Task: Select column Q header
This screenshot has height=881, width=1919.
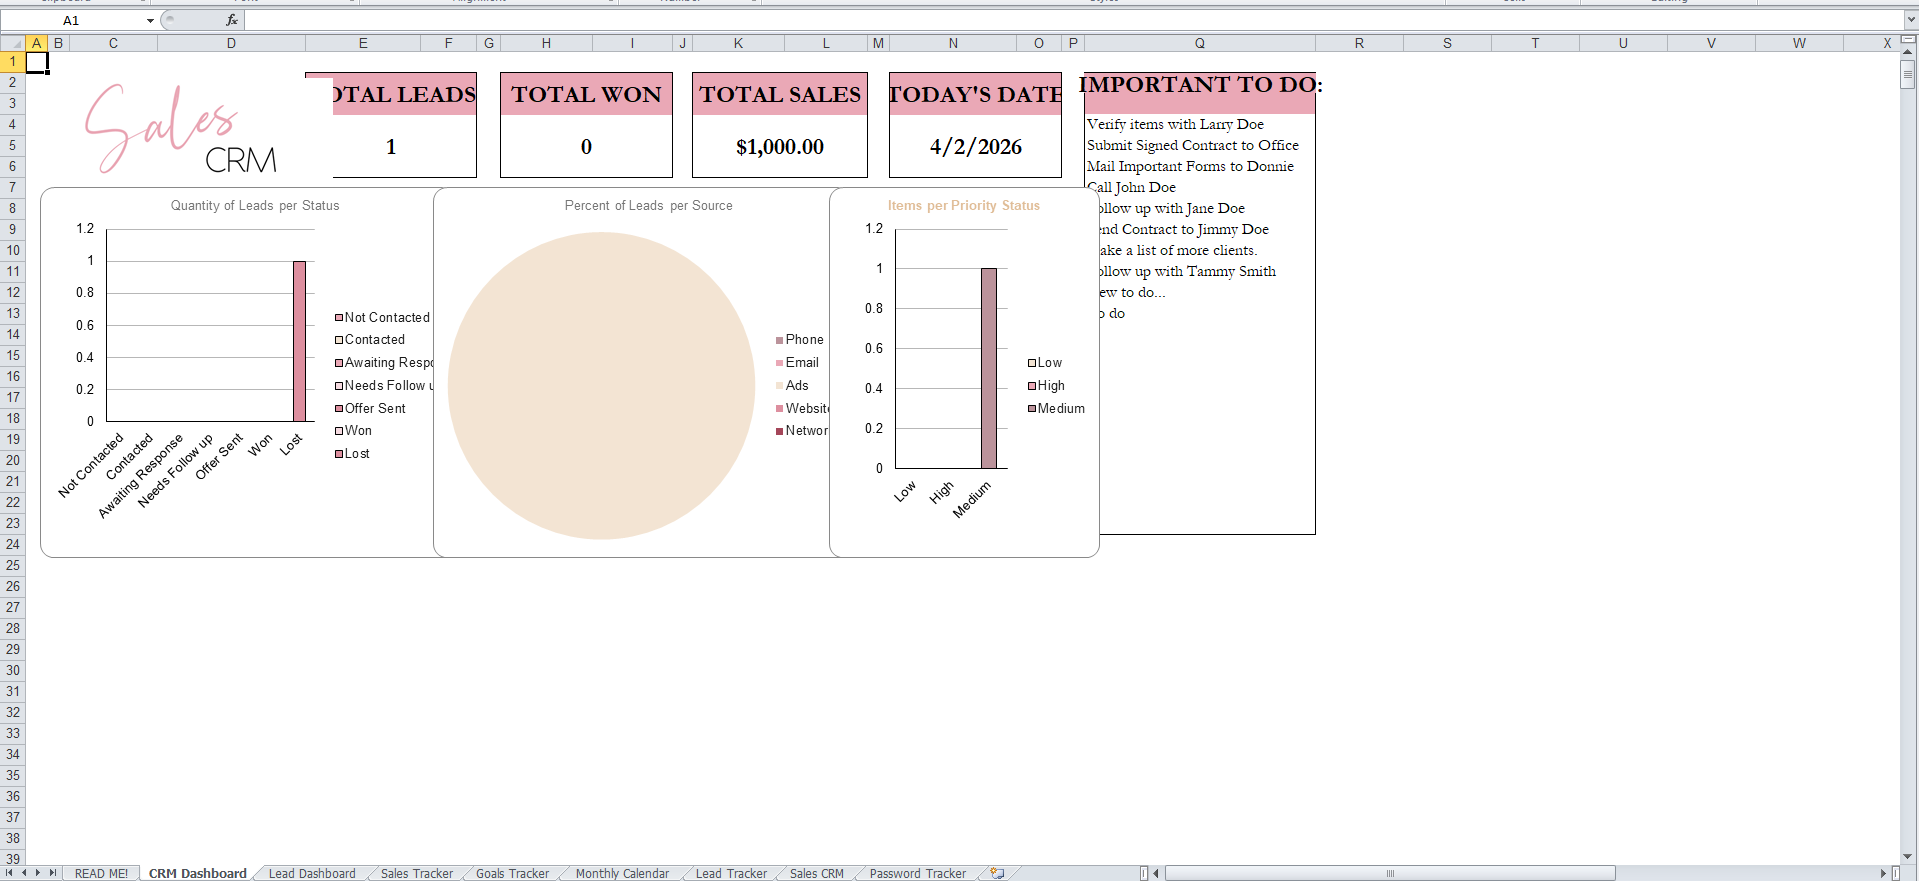Action: pyautogui.click(x=1199, y=43)
